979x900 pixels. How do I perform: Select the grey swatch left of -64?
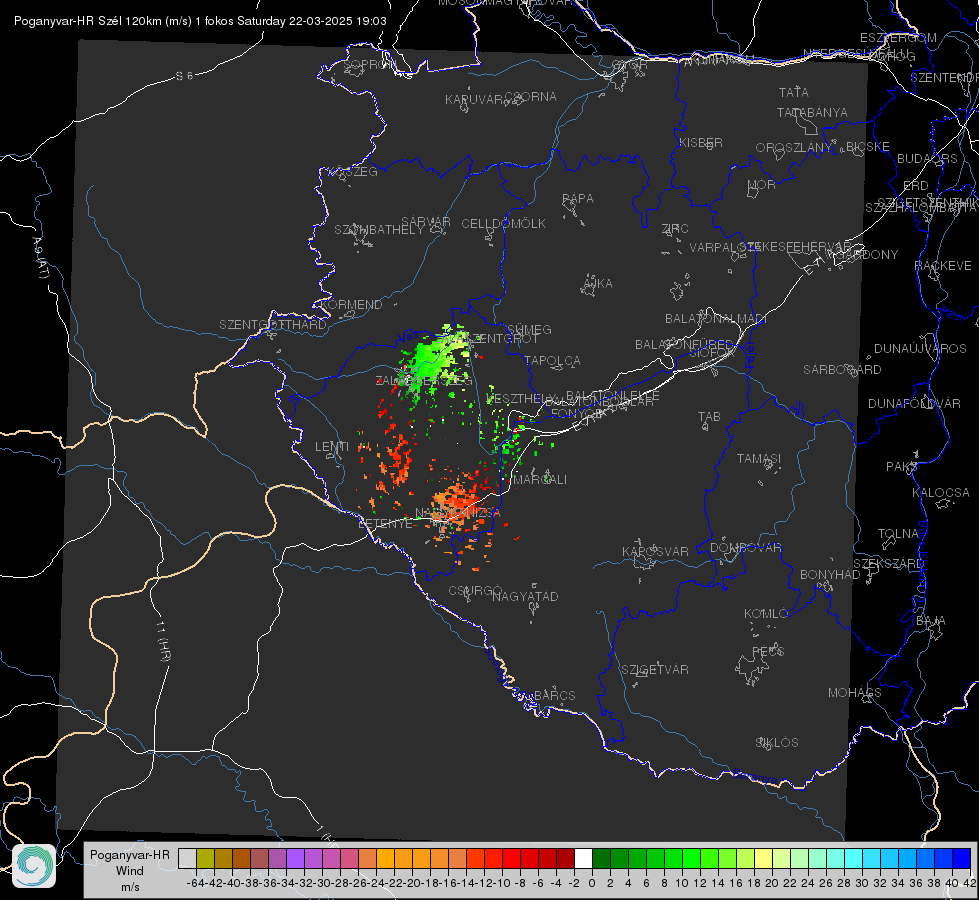tap(187, 858)
